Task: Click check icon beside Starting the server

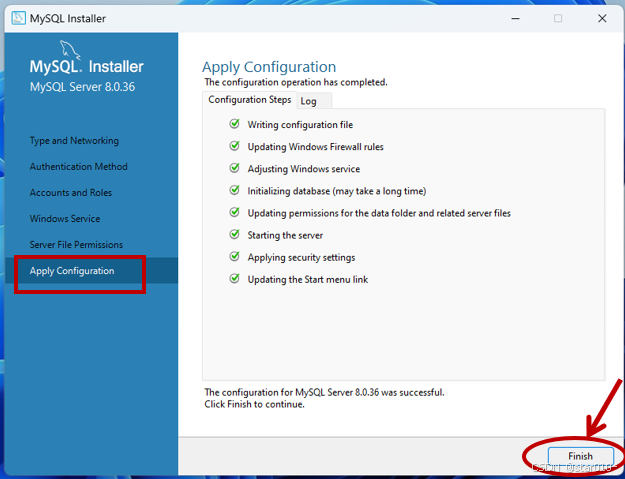Action: click(234, 234)
